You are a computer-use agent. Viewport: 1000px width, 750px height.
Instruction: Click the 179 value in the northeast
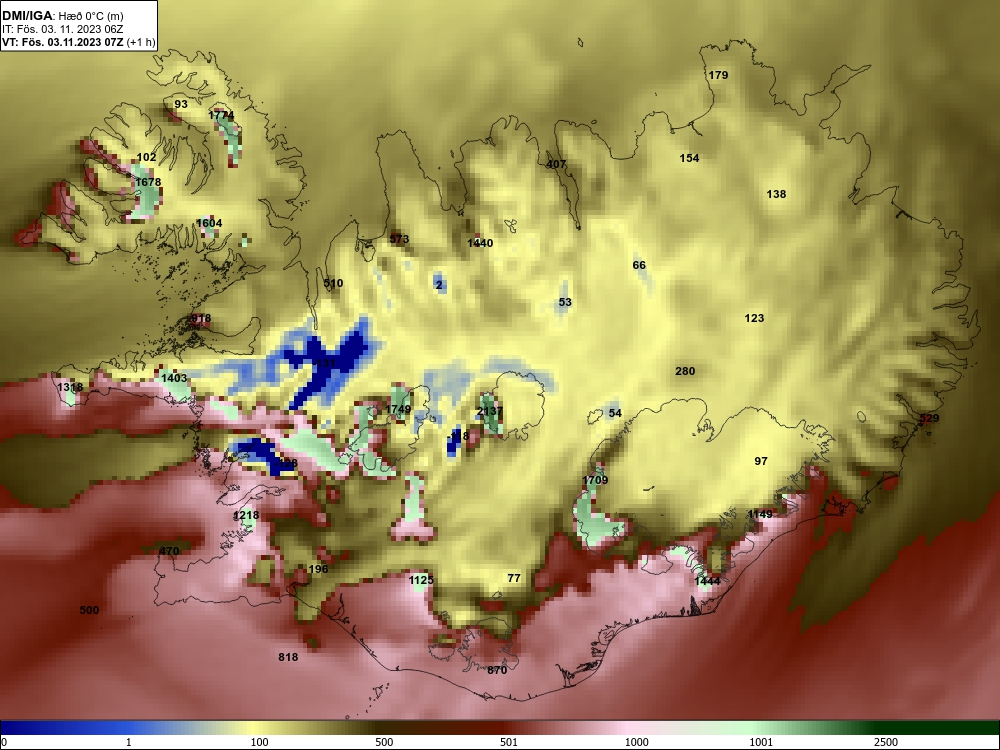pos(718,75)
